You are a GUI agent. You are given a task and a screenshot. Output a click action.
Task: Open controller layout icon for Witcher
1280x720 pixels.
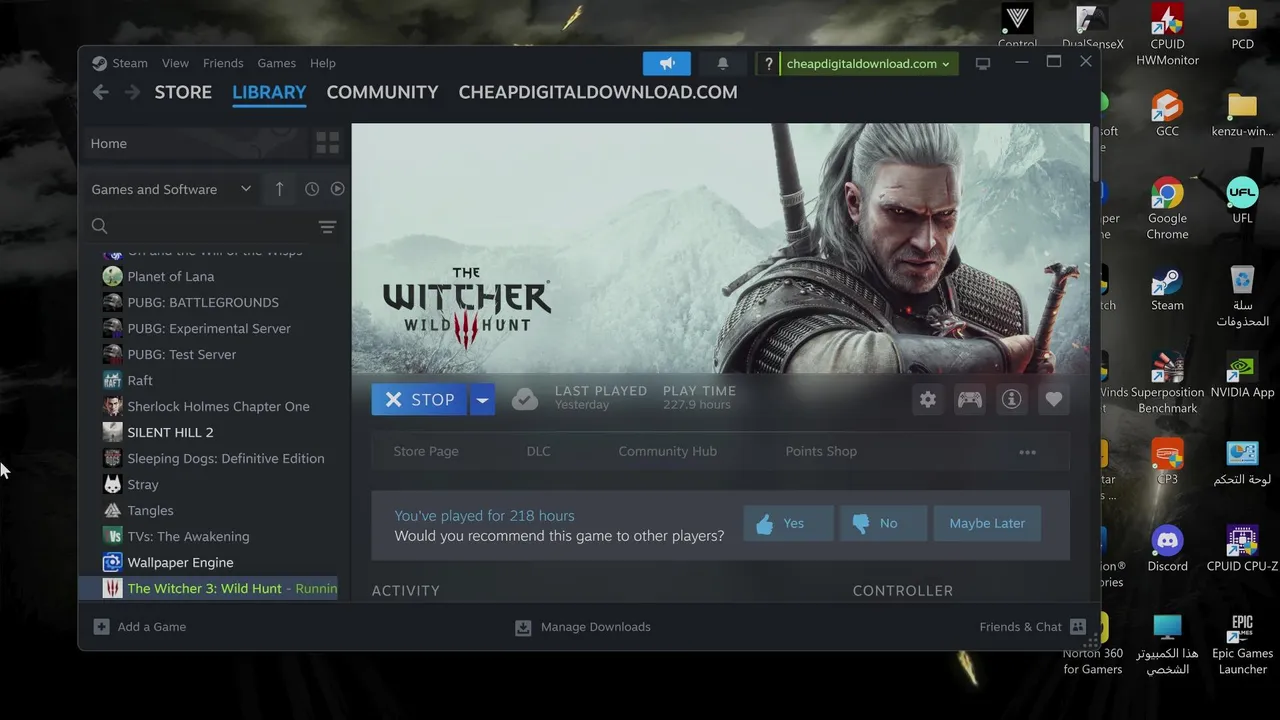[x=970, y=399]
